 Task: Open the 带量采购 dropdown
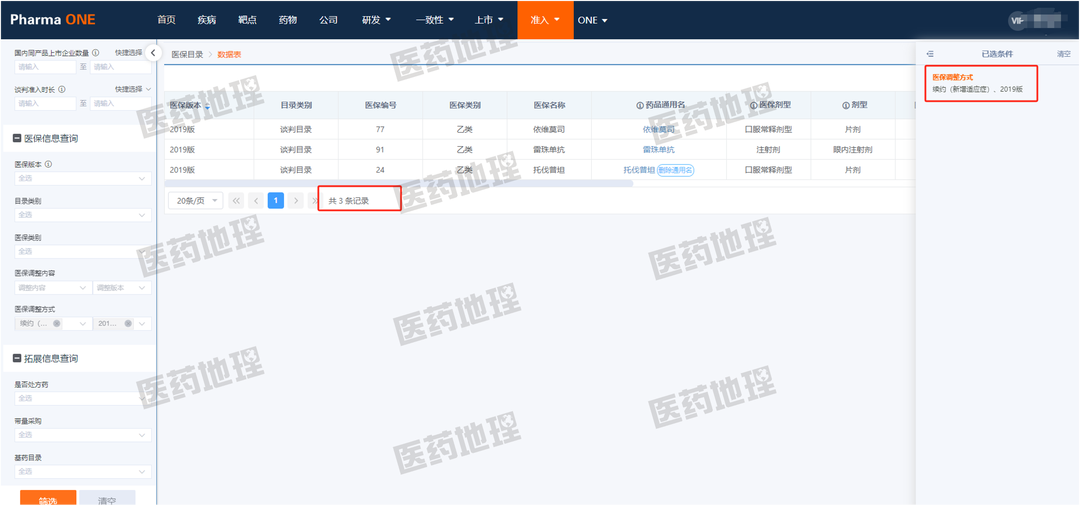coord(83,435)
